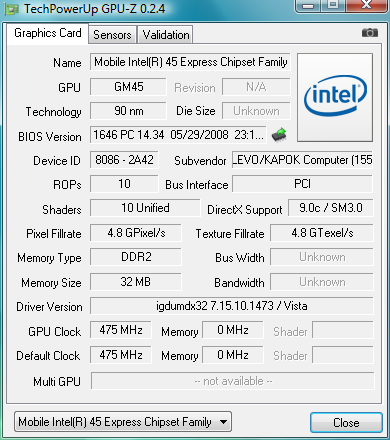Maximize the GPU-Z window
Viewport: 390px width, 440px height.
[333, 5]
